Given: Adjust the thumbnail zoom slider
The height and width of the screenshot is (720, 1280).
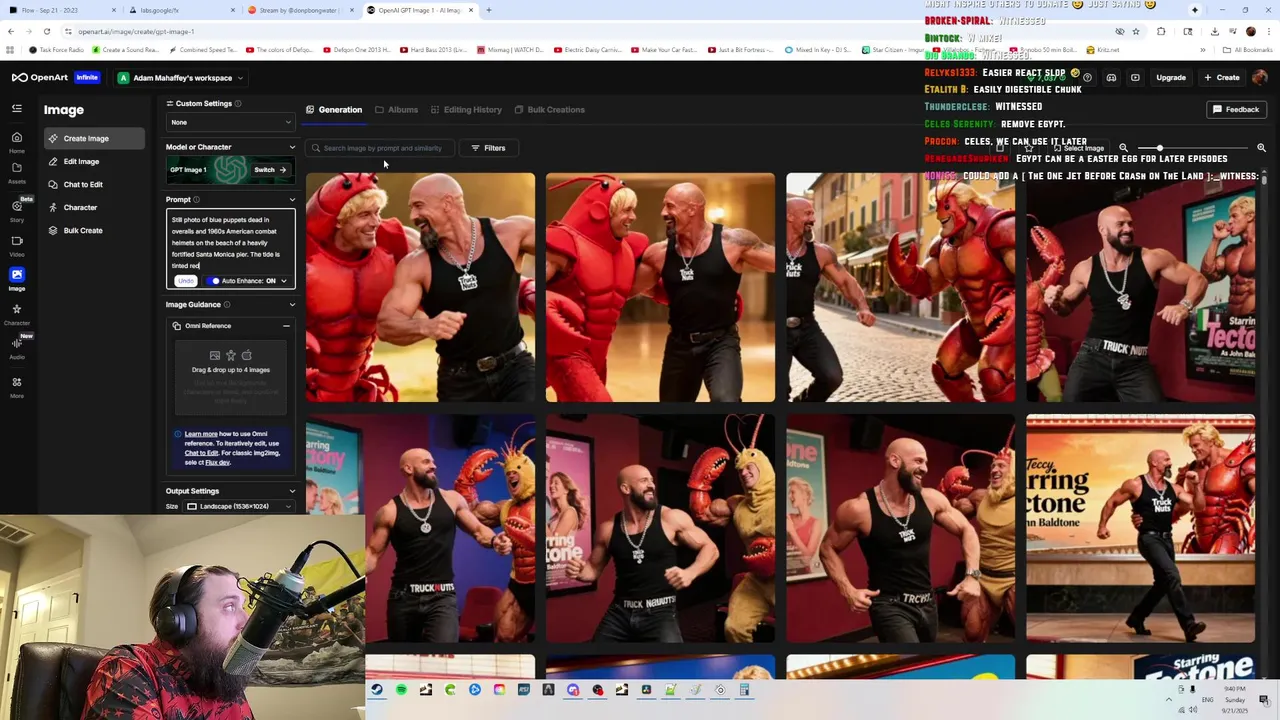Looking at the screenshot, I should pyautogui.click(x=1192, y=148).
